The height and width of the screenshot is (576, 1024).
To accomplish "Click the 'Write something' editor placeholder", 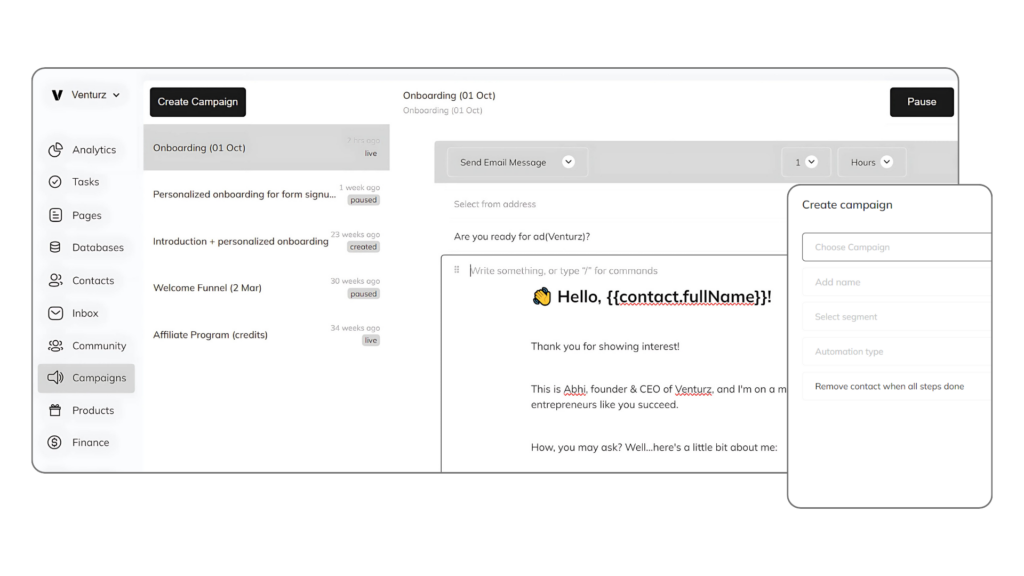I will pos(564,270).
